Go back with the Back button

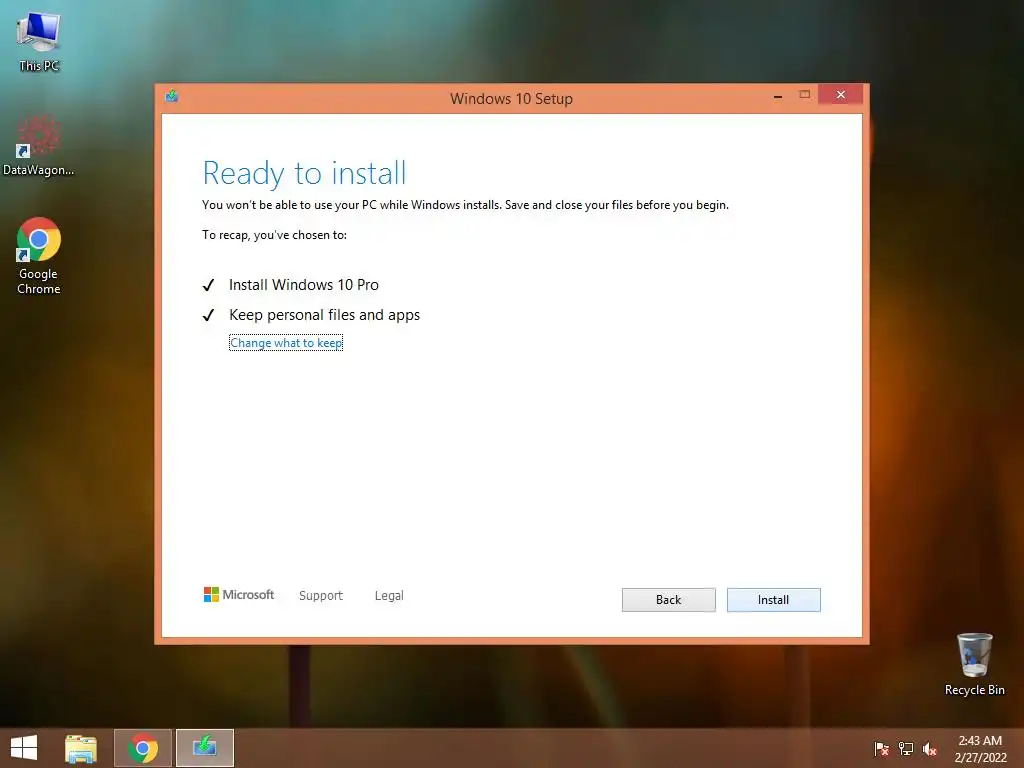tap(668, 600)
